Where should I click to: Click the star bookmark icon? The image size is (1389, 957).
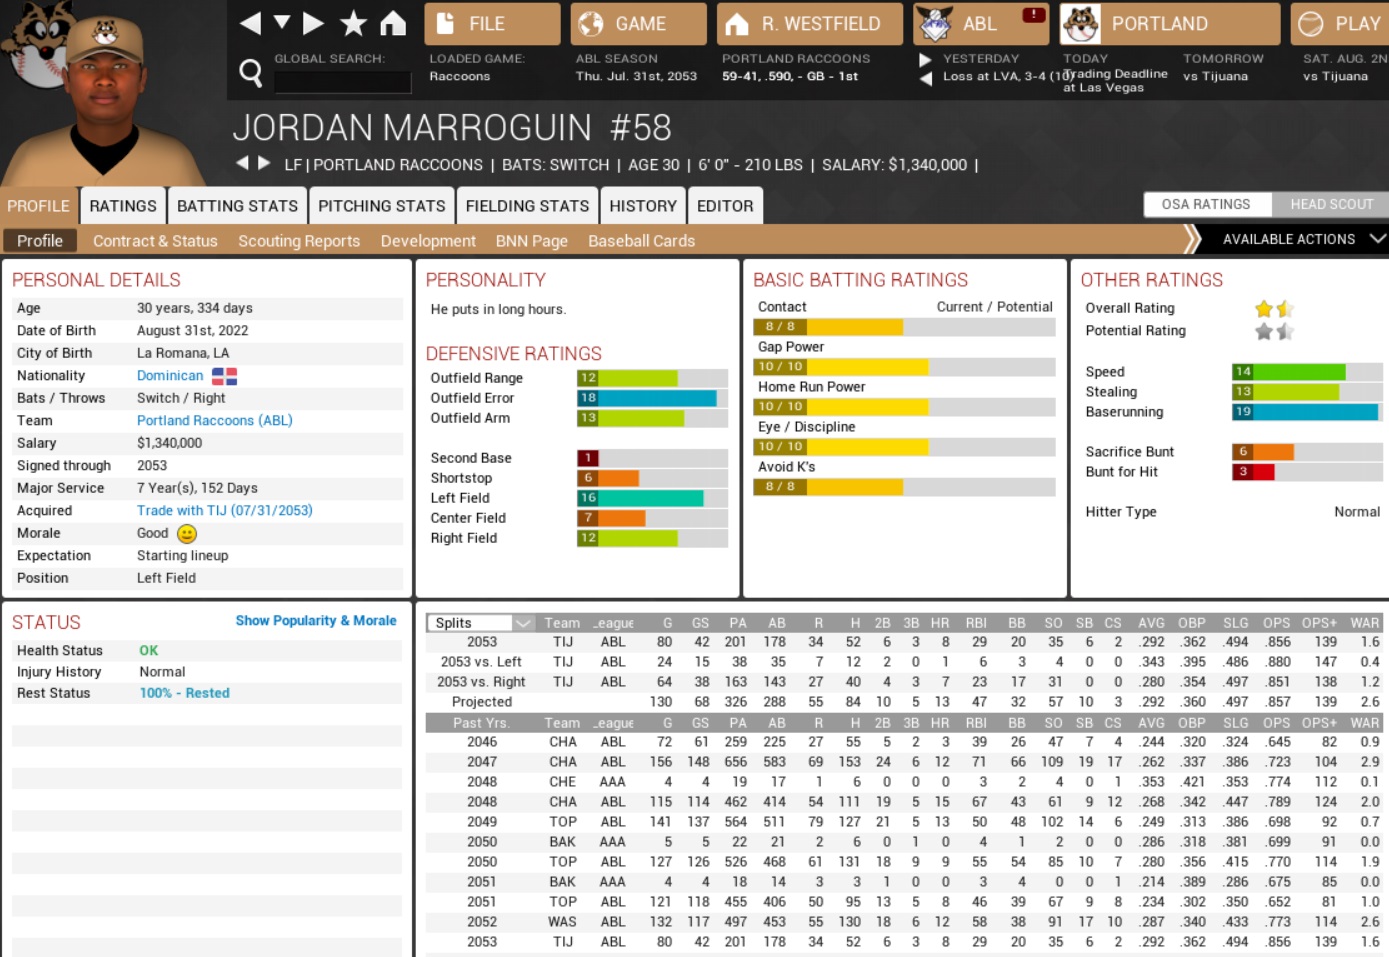(x=353, y=23)
